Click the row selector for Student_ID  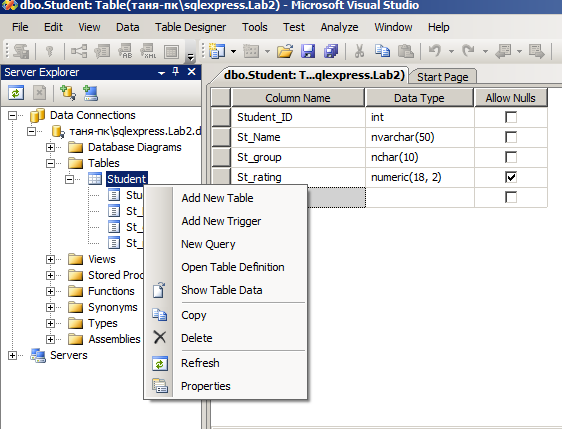pyautogui.click(x=221, y=117)
